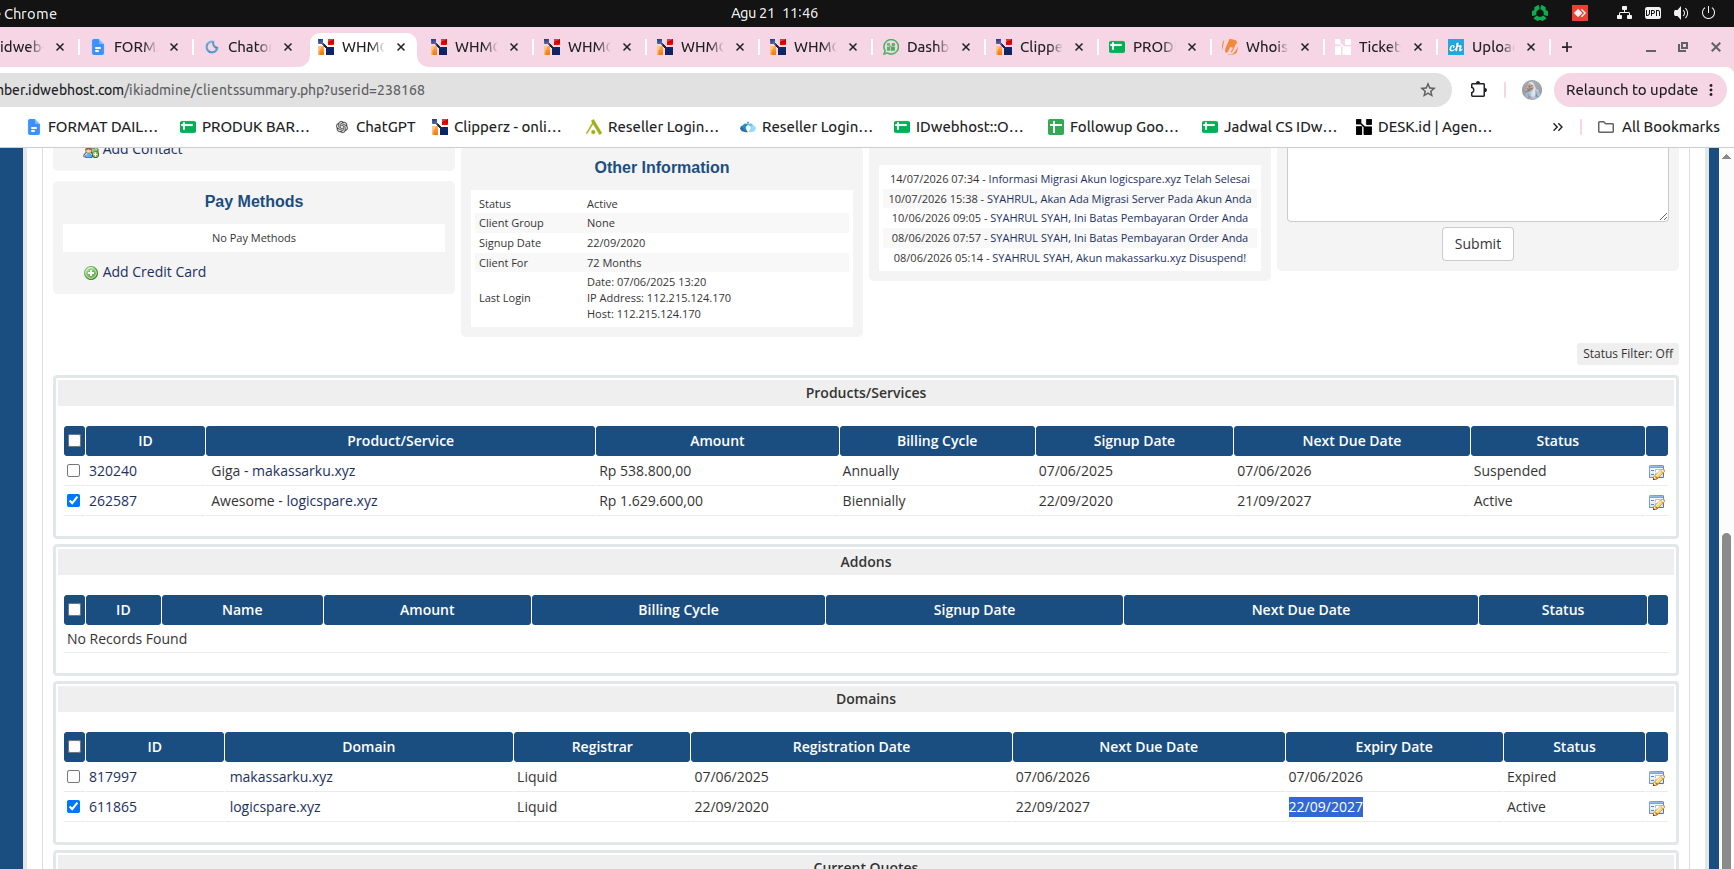
Task: Open edit icon for logicspare.xyz domain row
Action: [x=1656, y=808]
